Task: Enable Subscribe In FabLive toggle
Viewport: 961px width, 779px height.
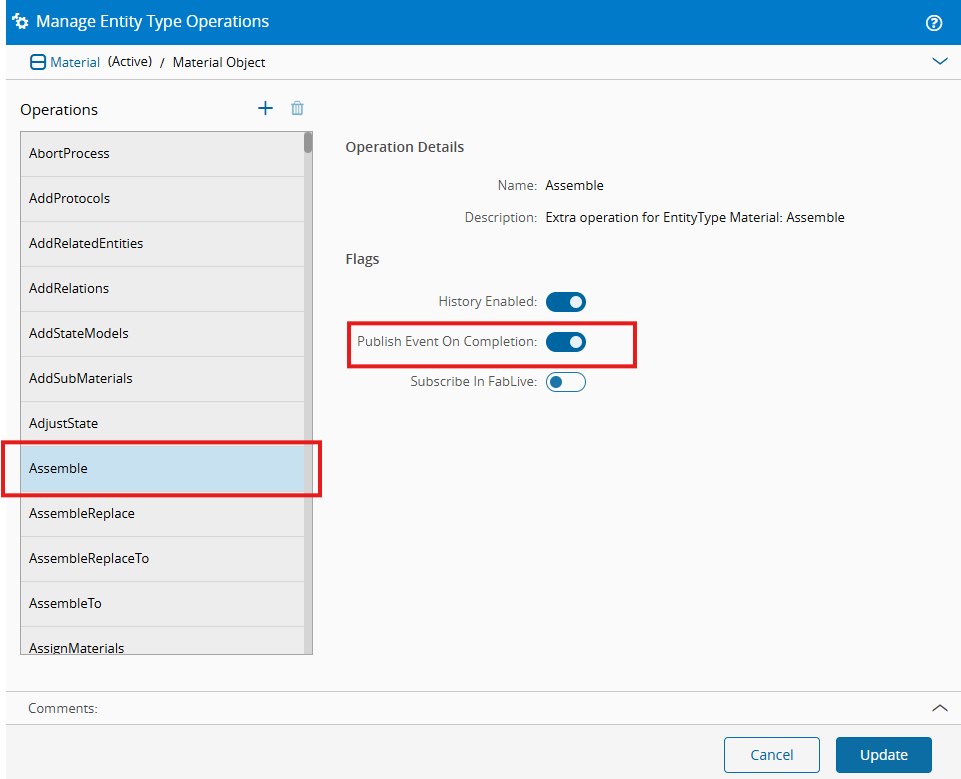Action: (x=565, y=381)
